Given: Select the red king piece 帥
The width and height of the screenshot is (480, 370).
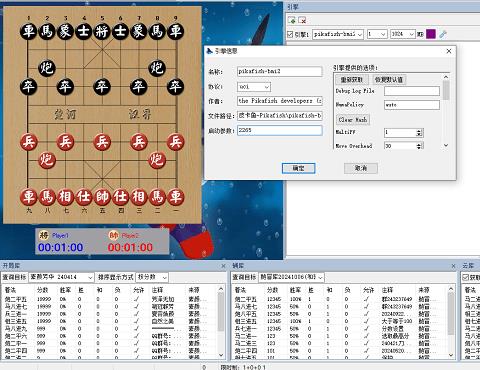Looking at the screenshot, I should (x=102, y=197).
